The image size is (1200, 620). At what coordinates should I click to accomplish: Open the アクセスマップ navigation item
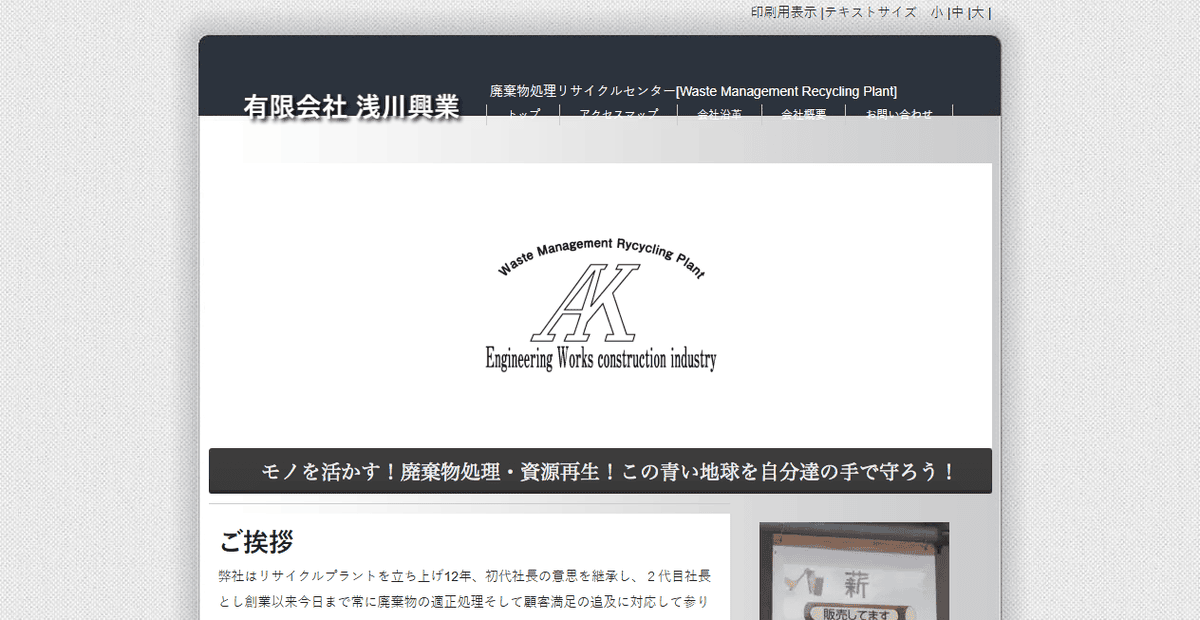(619, 113)
